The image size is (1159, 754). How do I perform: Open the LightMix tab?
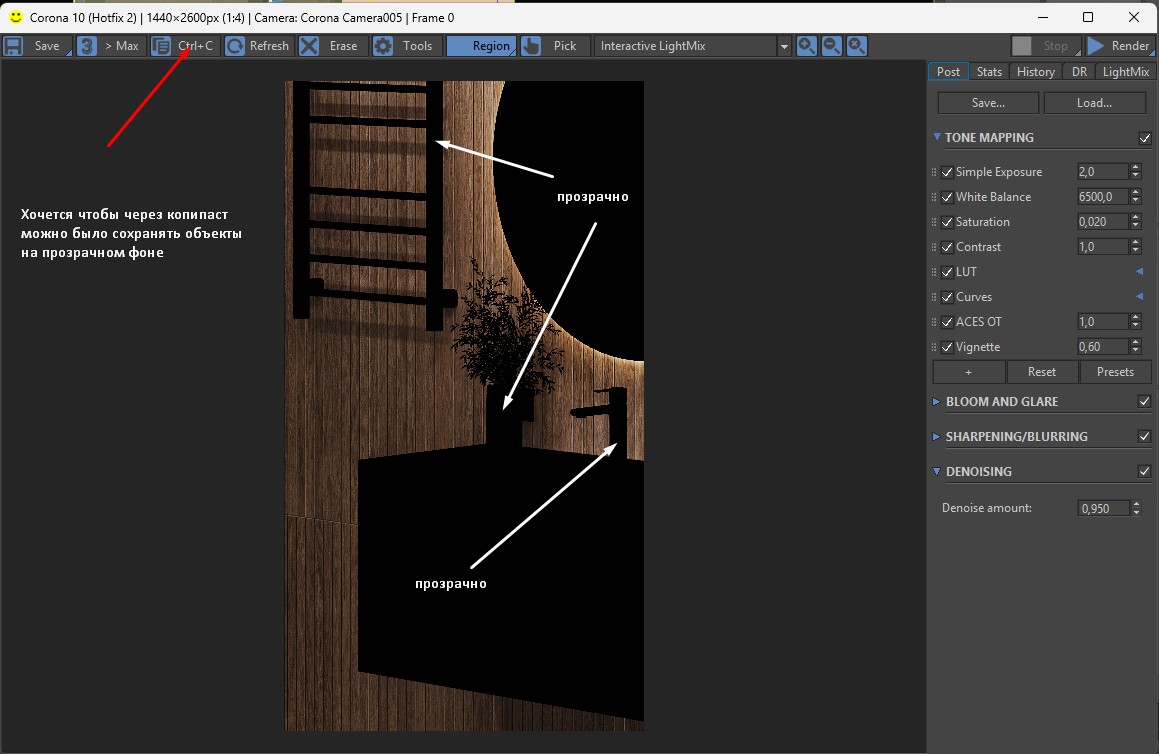tap(1126, 72)
